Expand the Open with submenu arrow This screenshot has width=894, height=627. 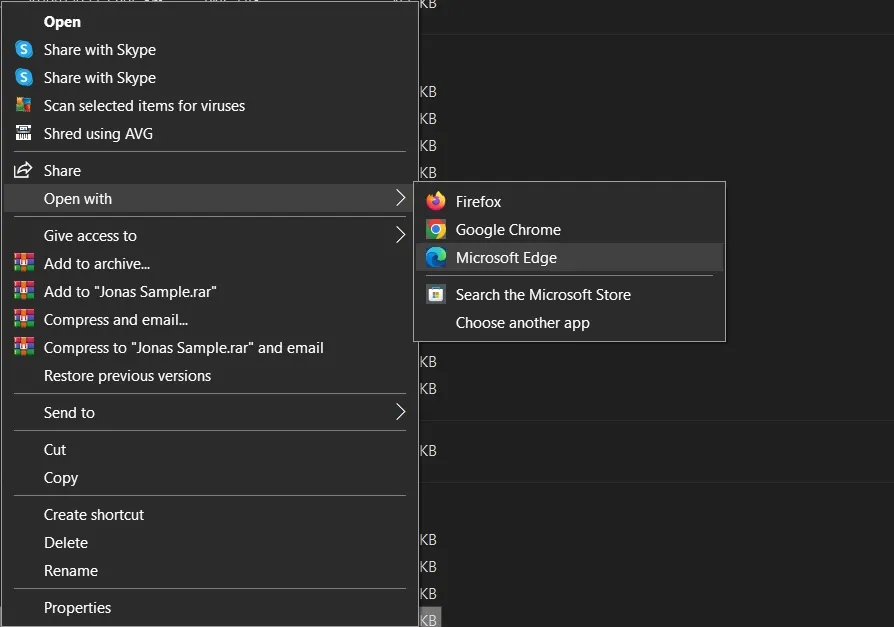pos(400,198)
